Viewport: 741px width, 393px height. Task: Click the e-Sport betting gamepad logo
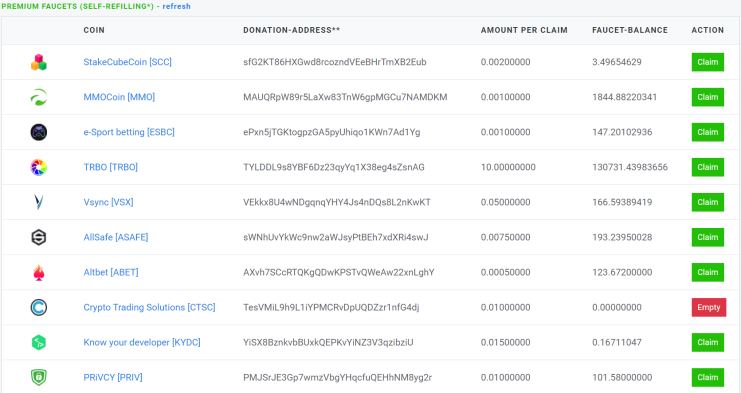39,132
